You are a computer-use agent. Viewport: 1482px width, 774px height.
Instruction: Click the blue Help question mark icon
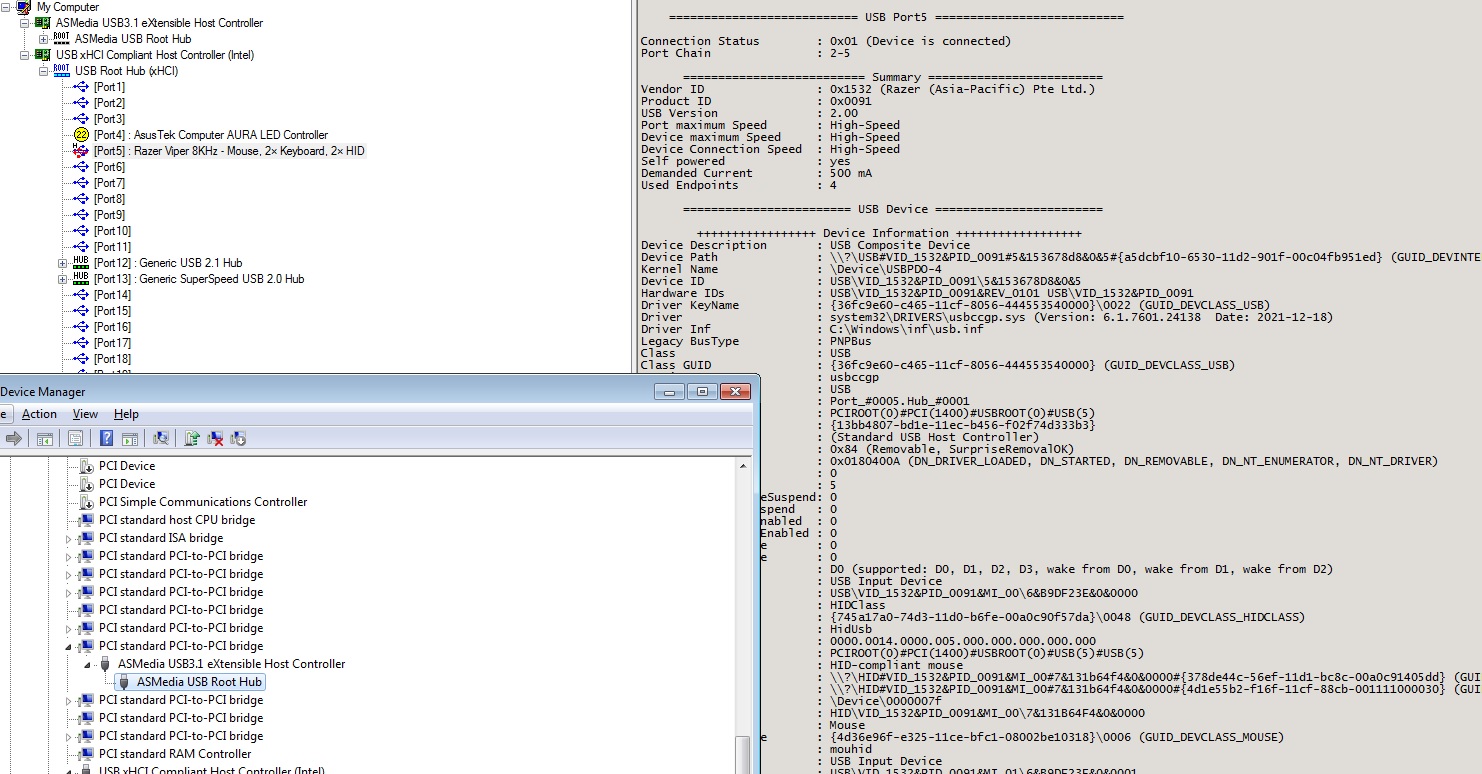pos(106,438)
